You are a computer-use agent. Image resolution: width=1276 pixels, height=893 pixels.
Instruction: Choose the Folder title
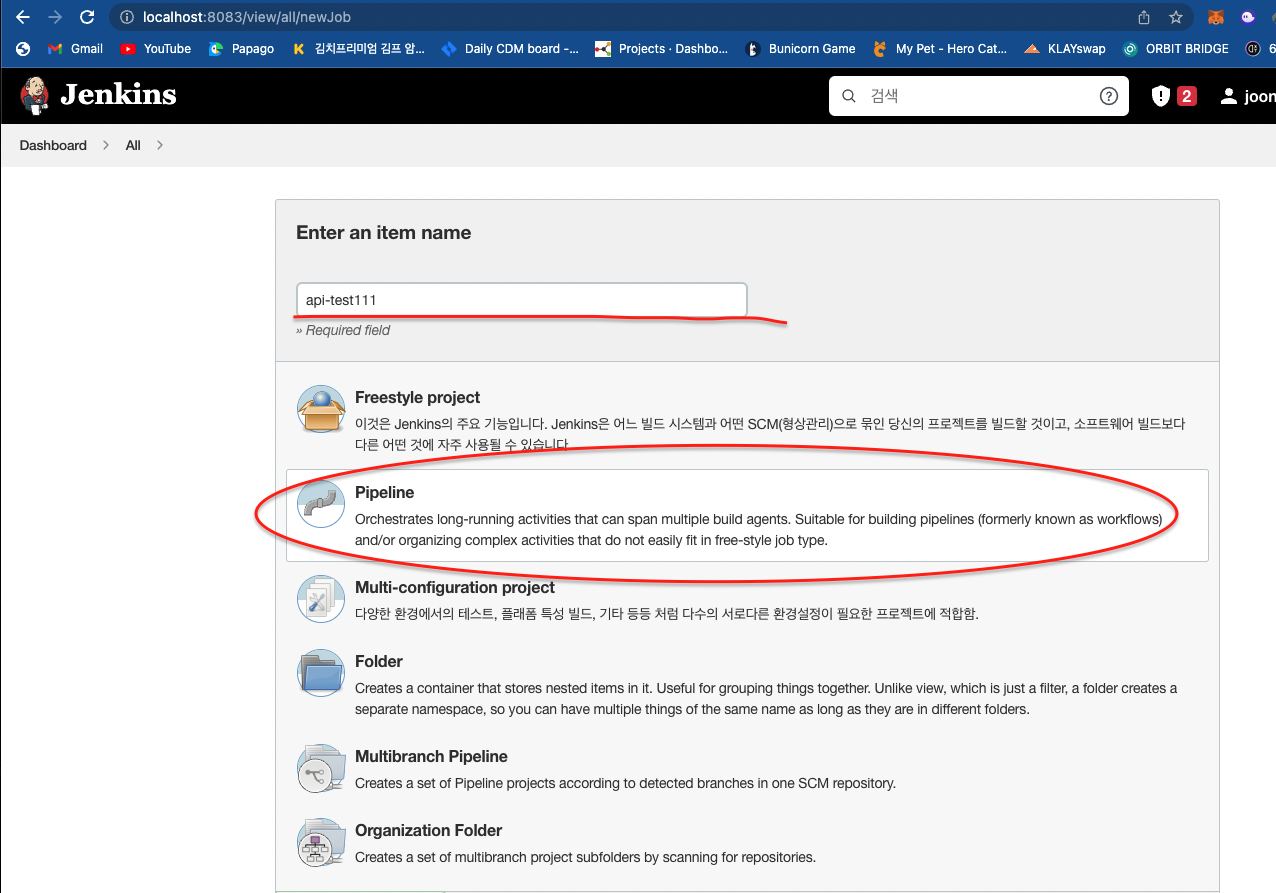379,661
